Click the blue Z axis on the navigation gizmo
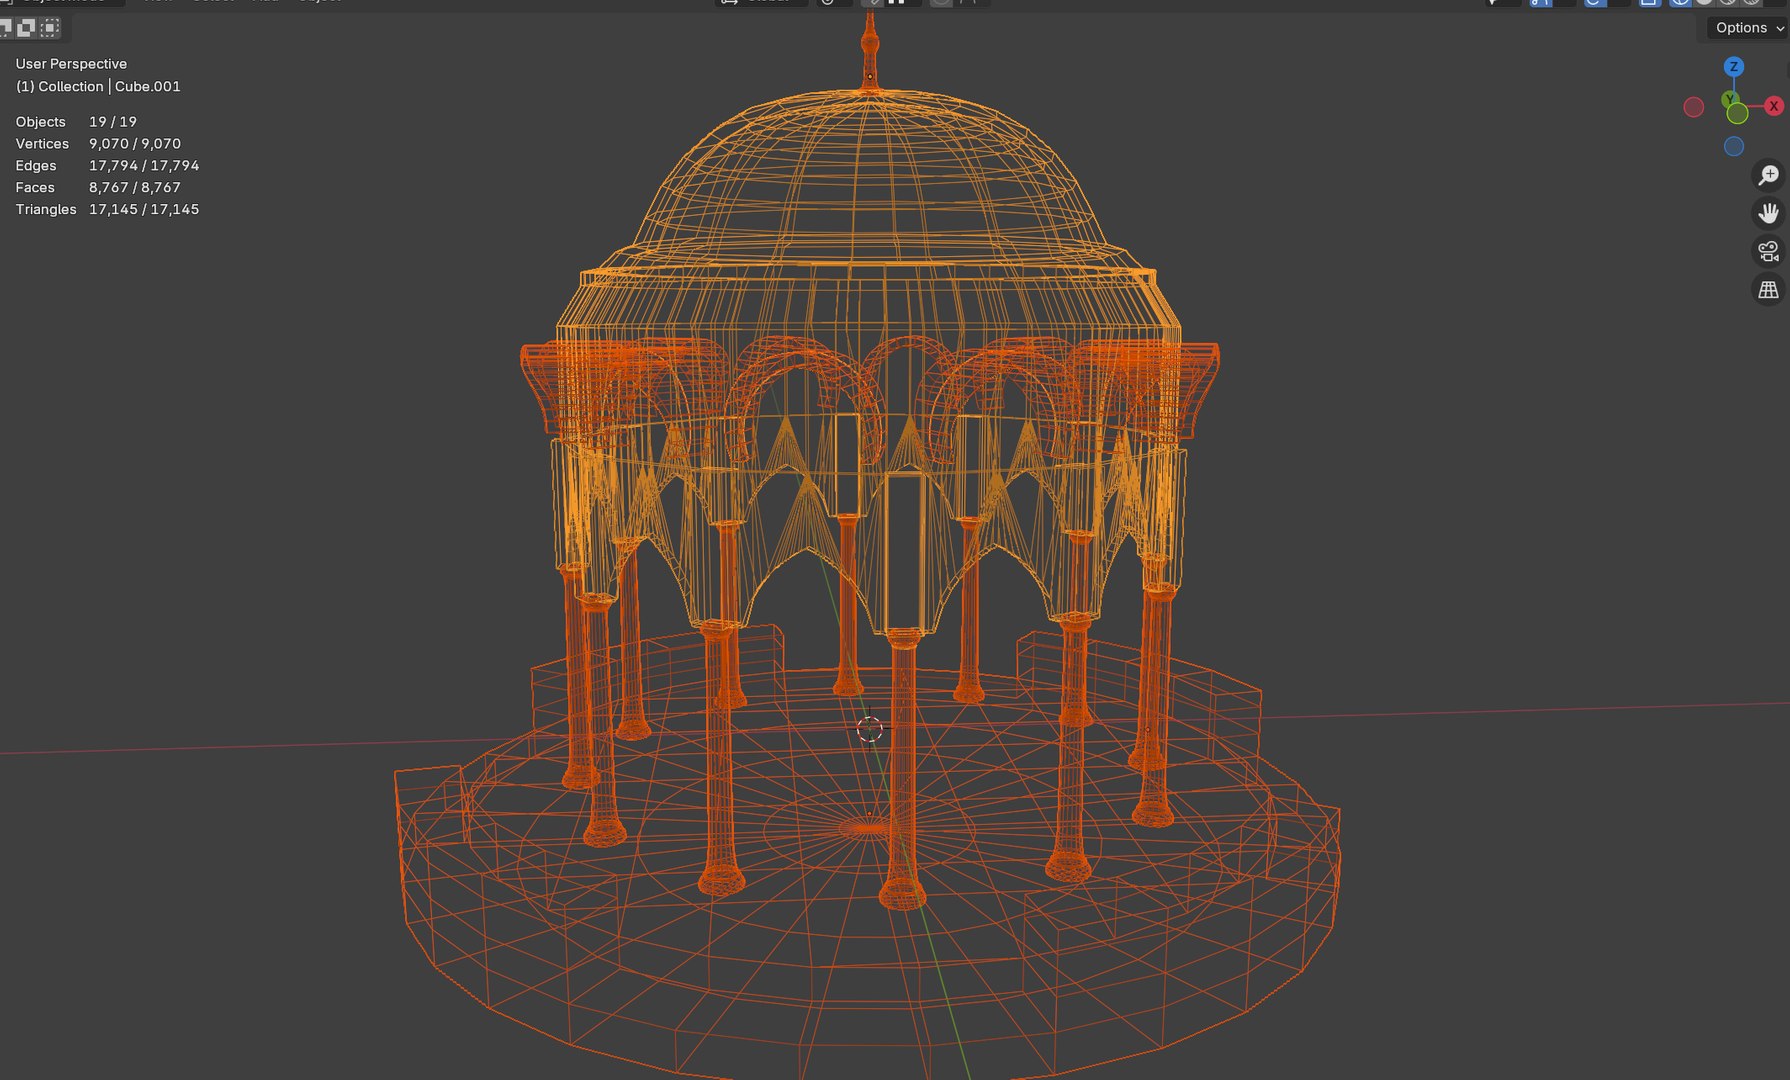 pyautogui.click(x=1734, y=66)
